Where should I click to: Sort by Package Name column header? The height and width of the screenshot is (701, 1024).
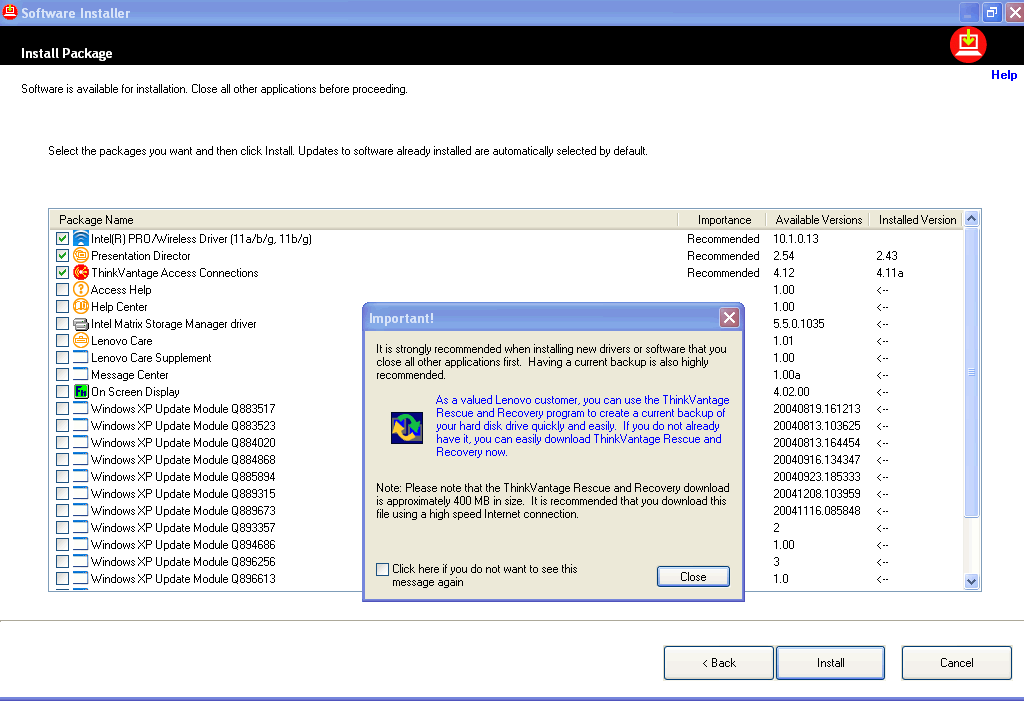[x=364, y=220]
